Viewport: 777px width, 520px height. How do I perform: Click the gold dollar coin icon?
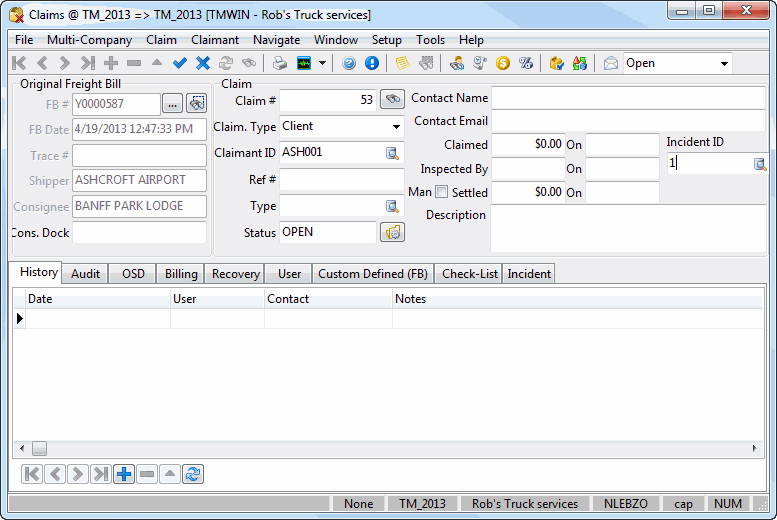coord(503,63)
